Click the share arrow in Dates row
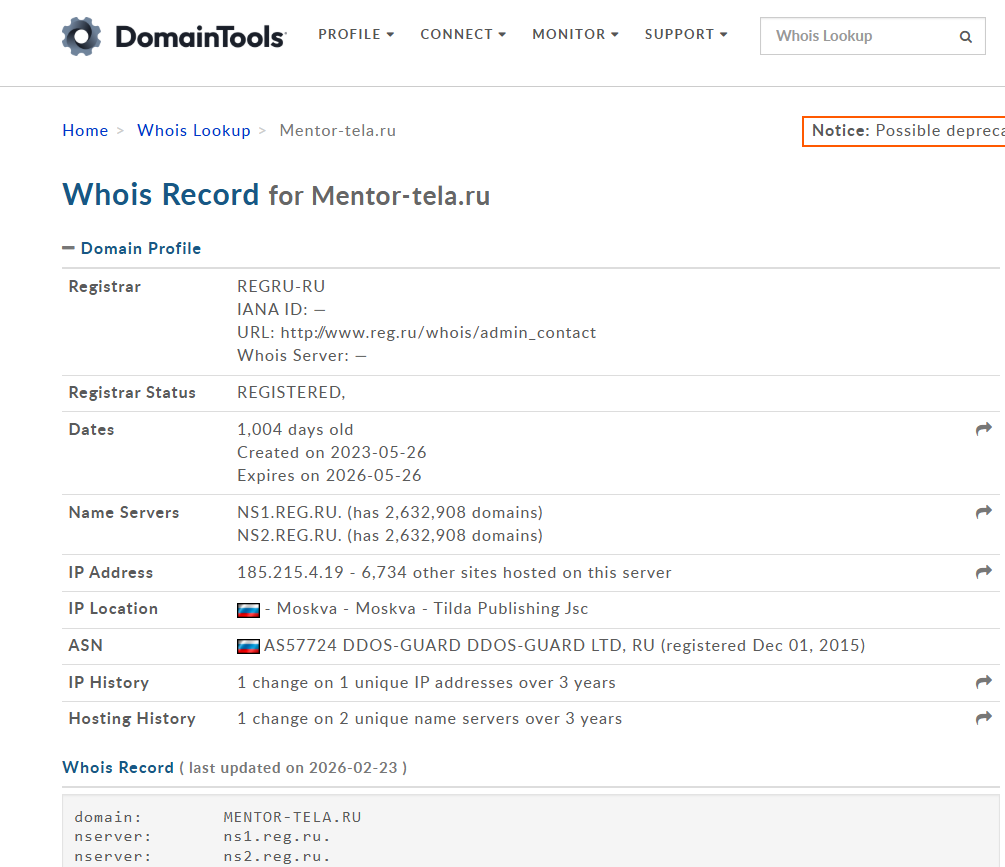Screen dimensions: 1005x867 984,429
